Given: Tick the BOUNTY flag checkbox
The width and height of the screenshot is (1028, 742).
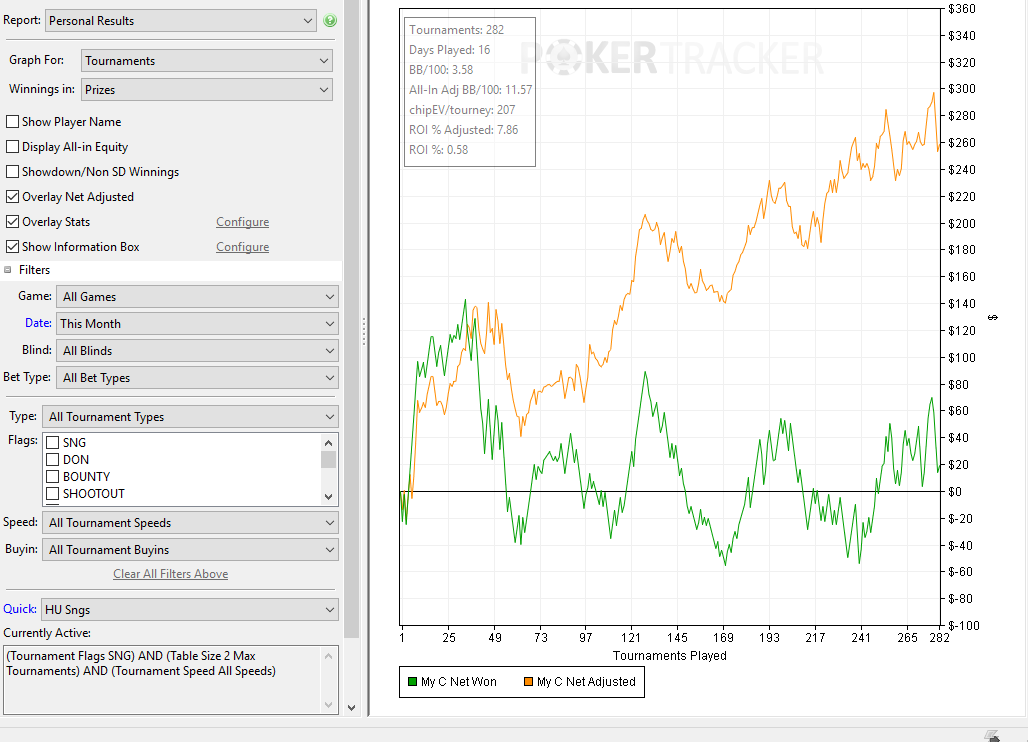Looking at the screenshot, I should click(52, 477).
